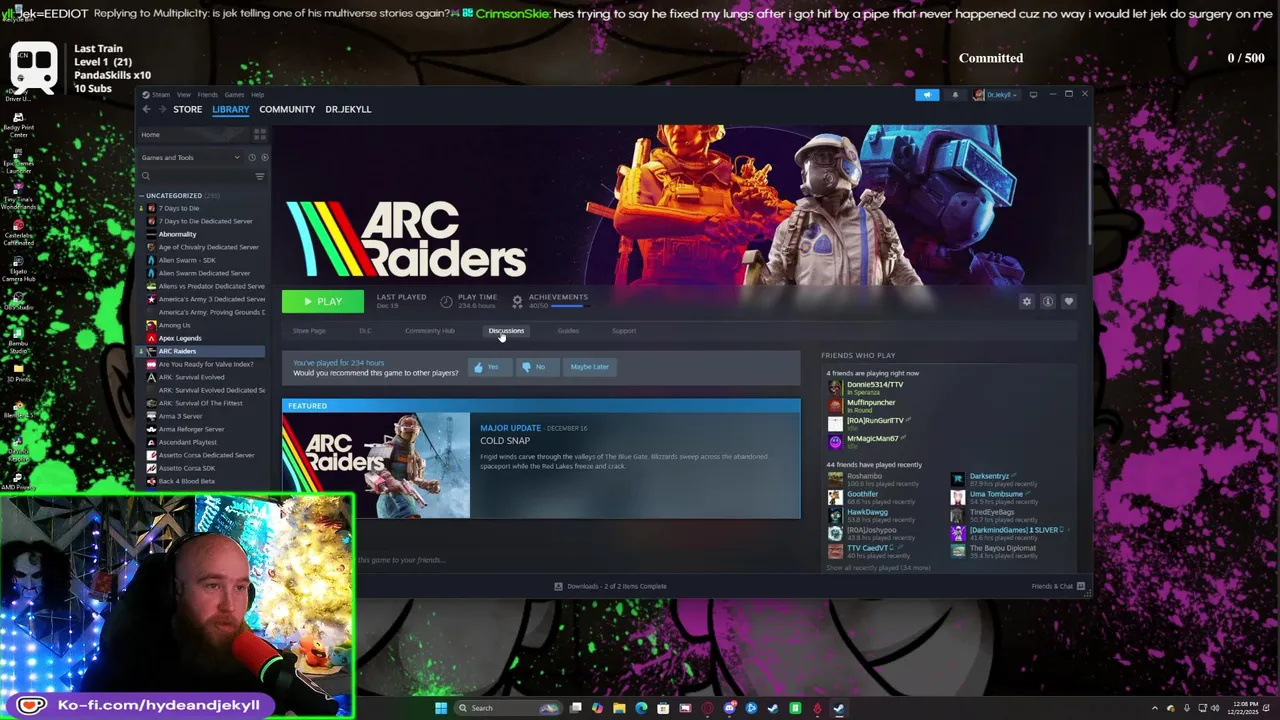Open friend Goothifer profile
Image resolution: width=1280 pixels, height=720 pixels.
click(x=862, y=494)
